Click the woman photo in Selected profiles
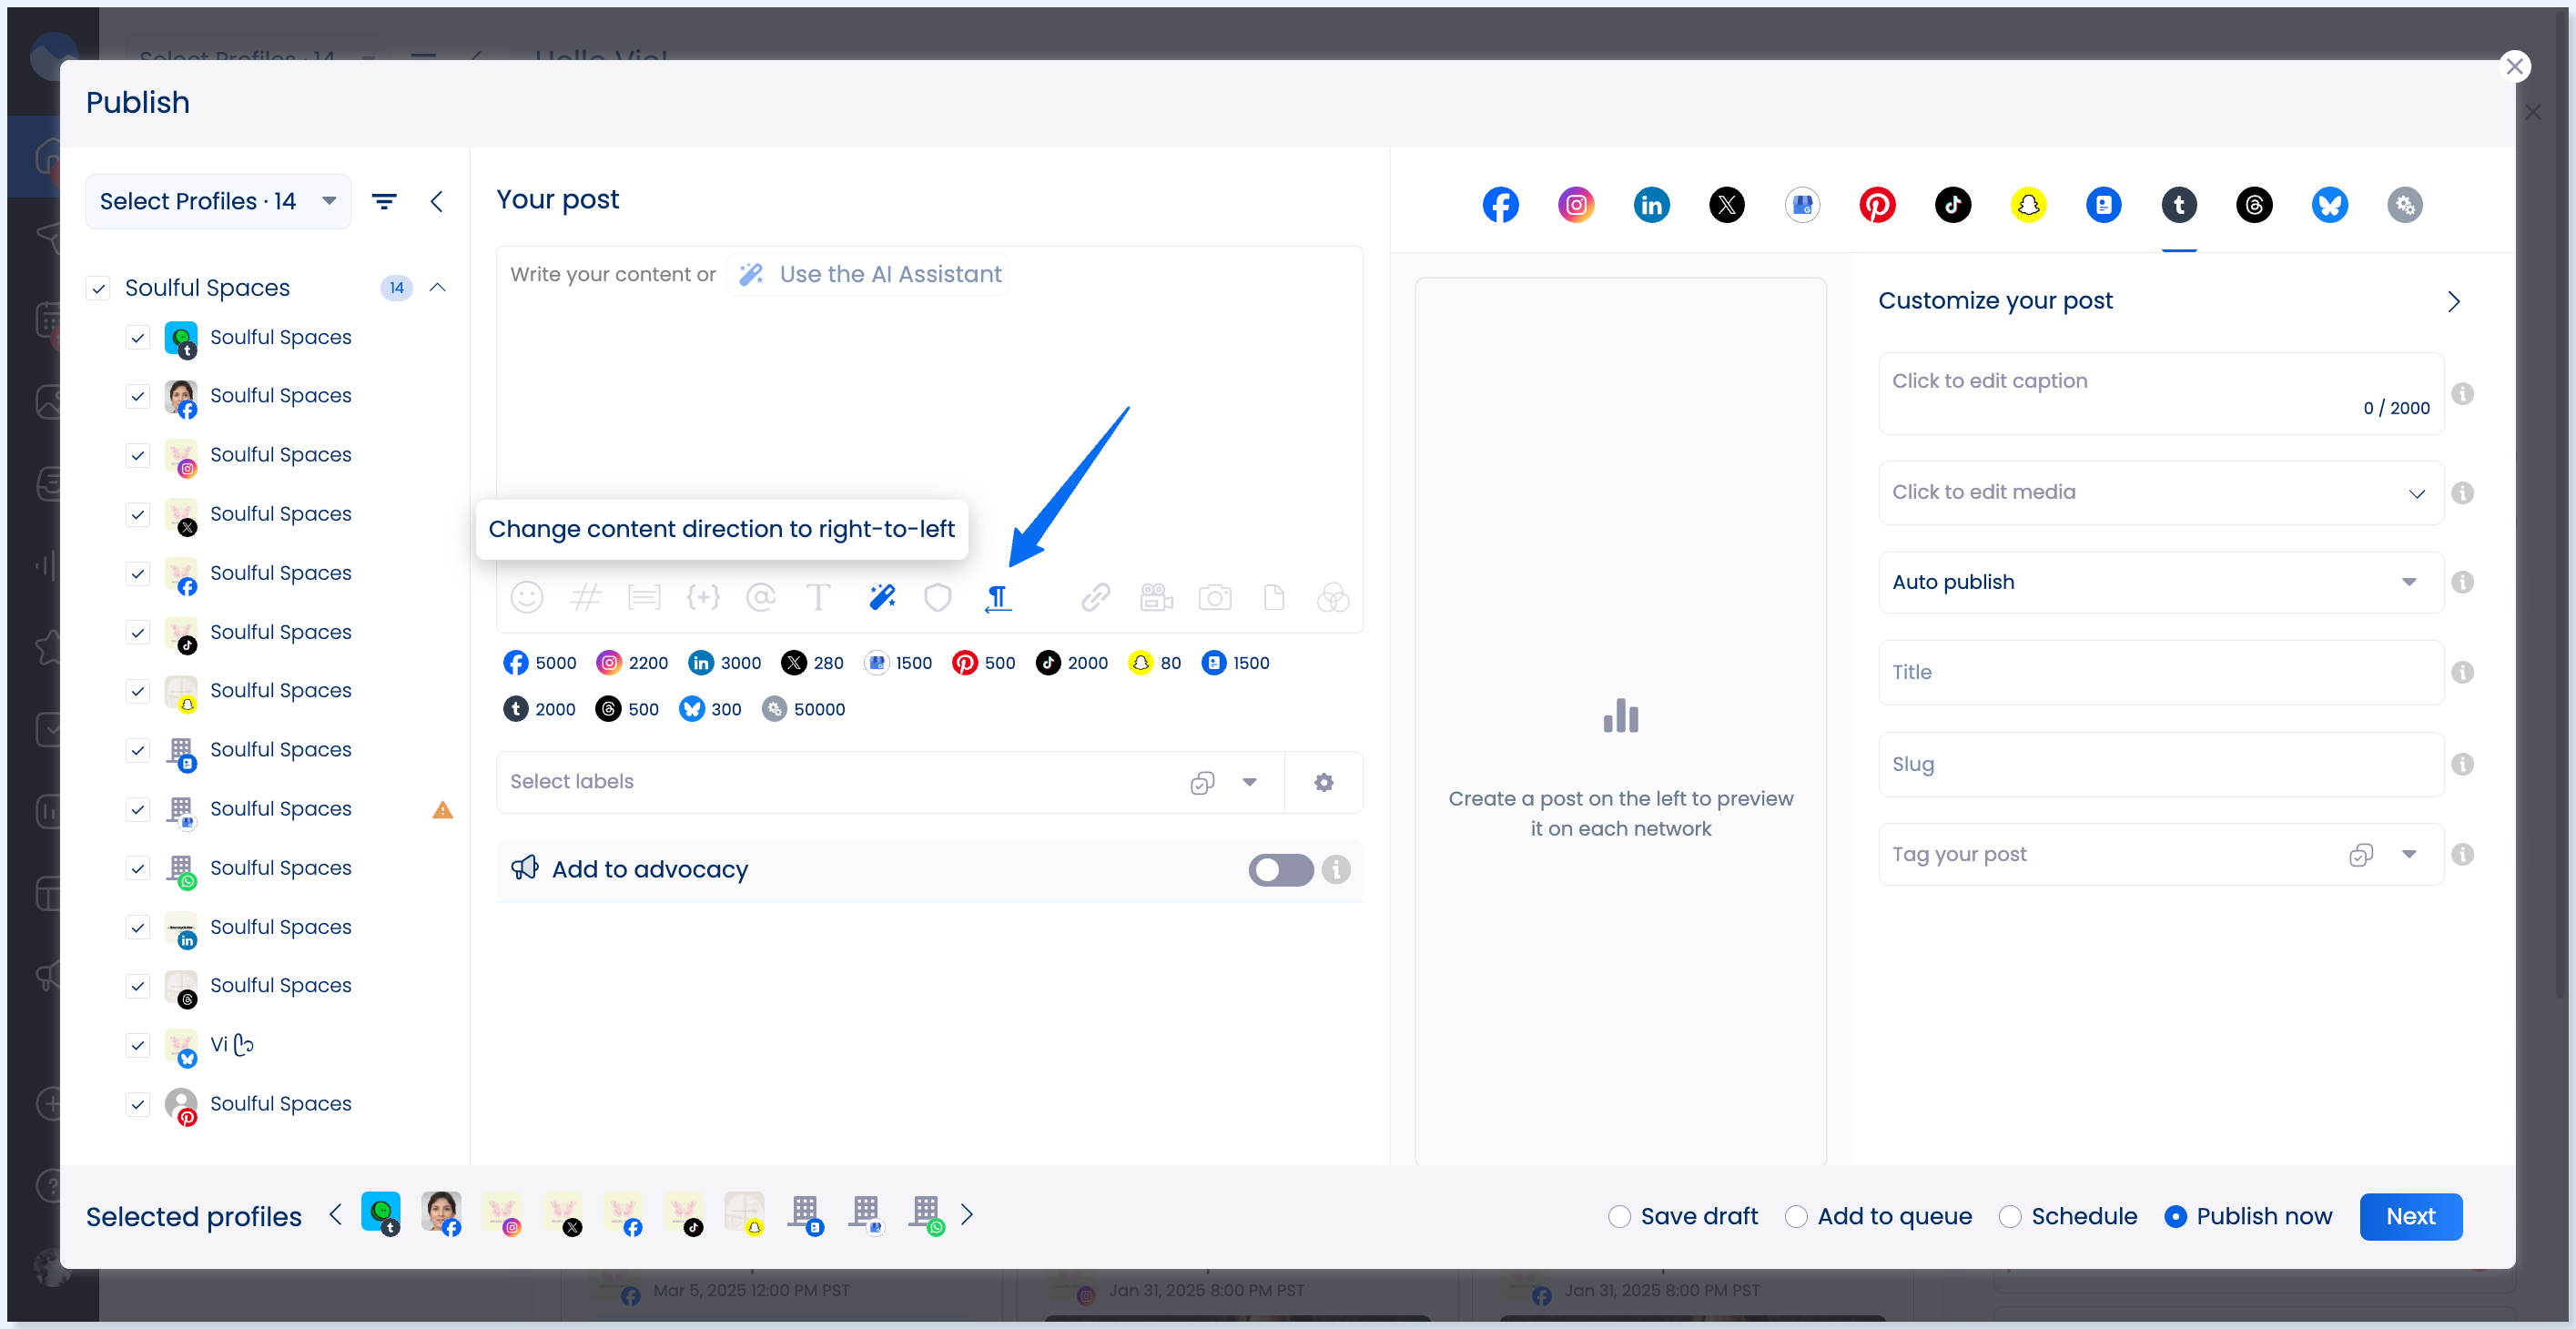Viewport: 2576px width, 1329px height. pos(440,1212)
